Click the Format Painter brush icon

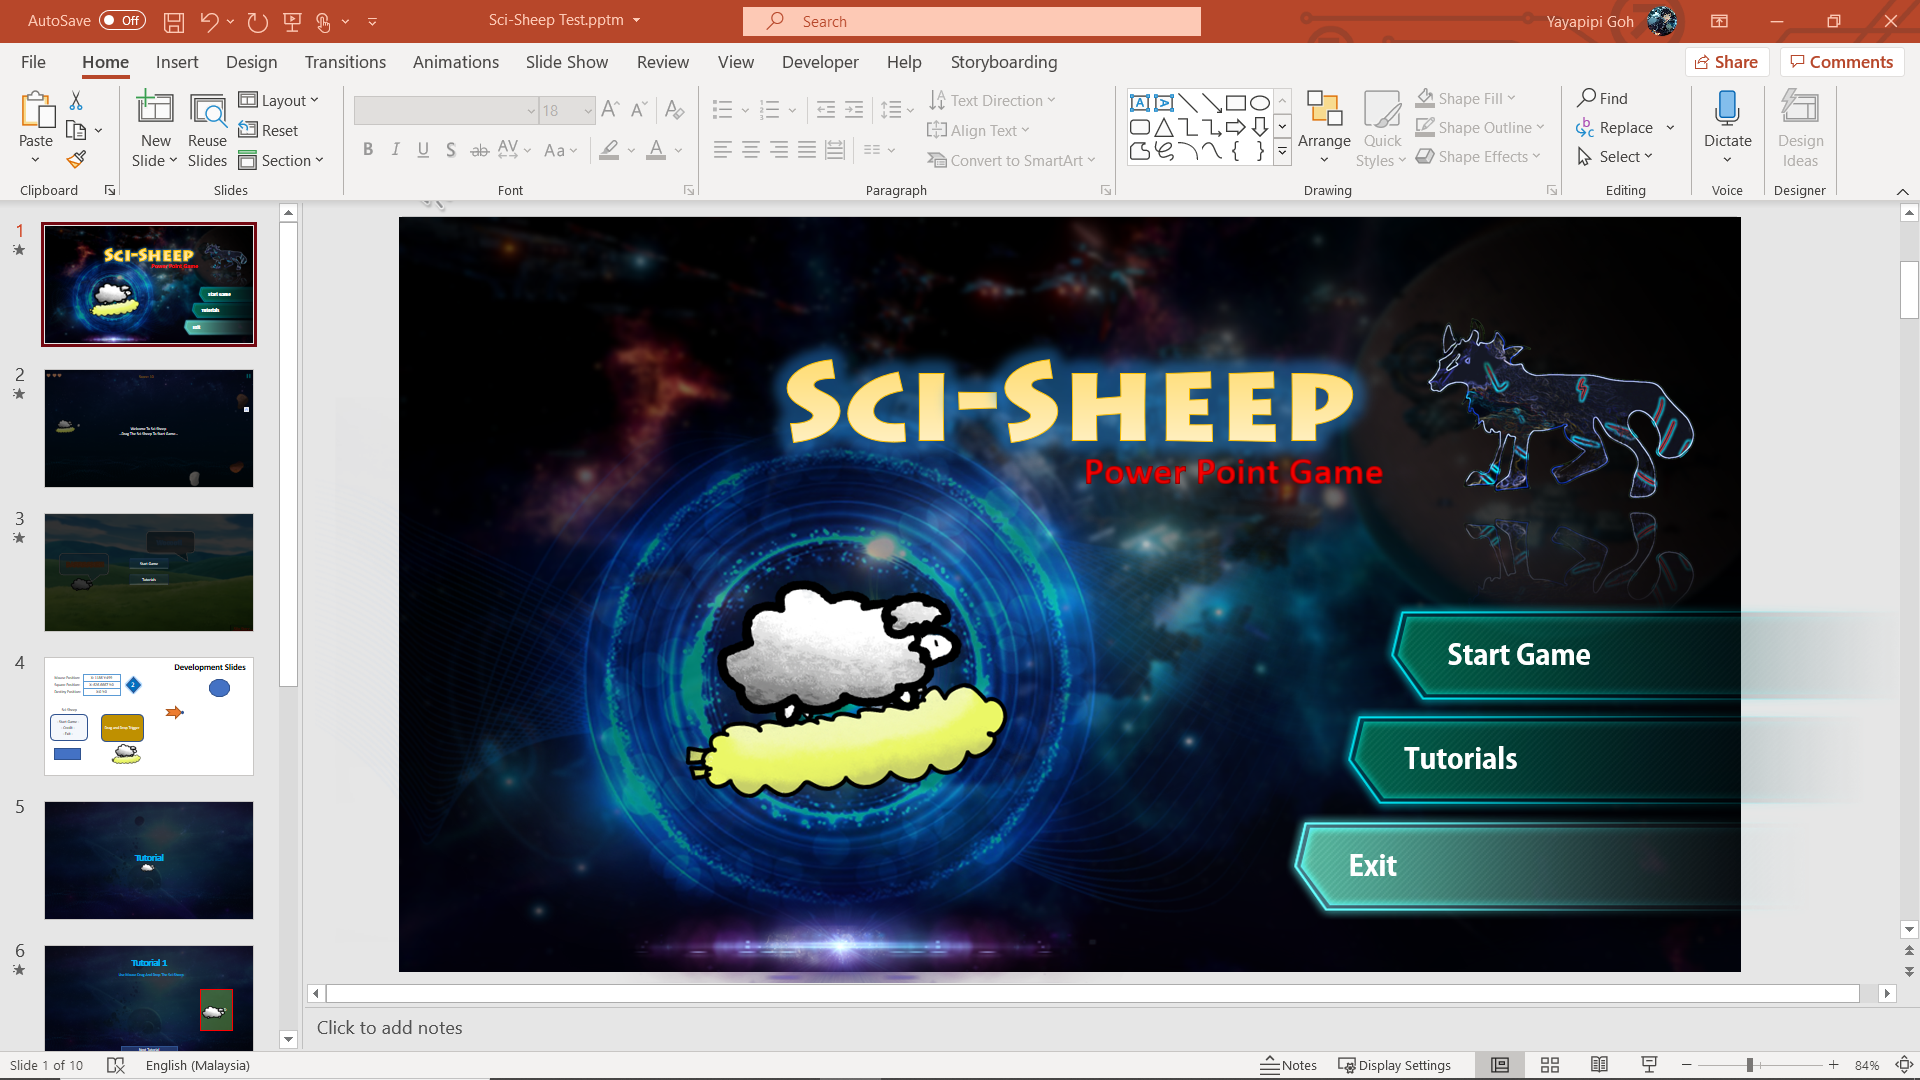click(76, 159)
